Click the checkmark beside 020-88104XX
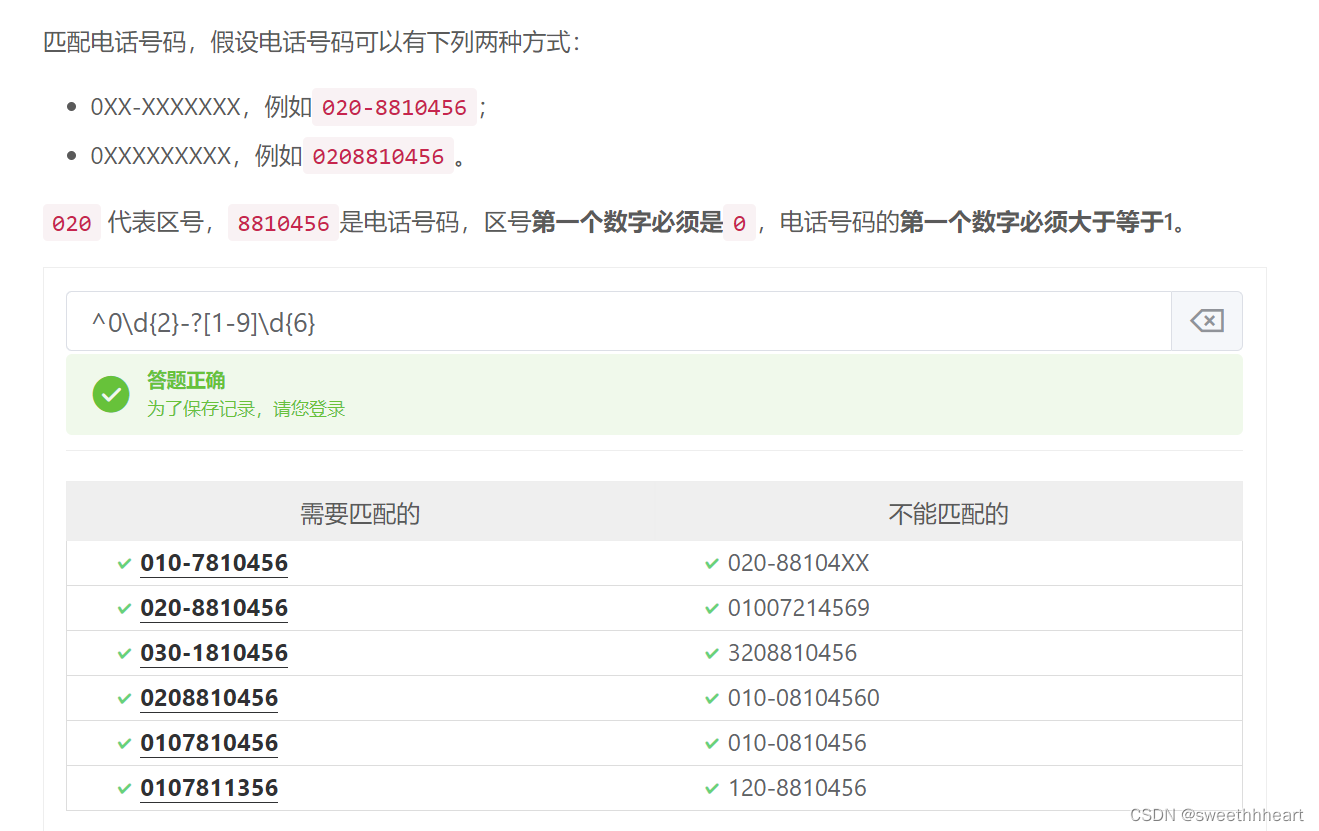The width and height of the screenshot is (1319, 831). (x=712, y=564)
